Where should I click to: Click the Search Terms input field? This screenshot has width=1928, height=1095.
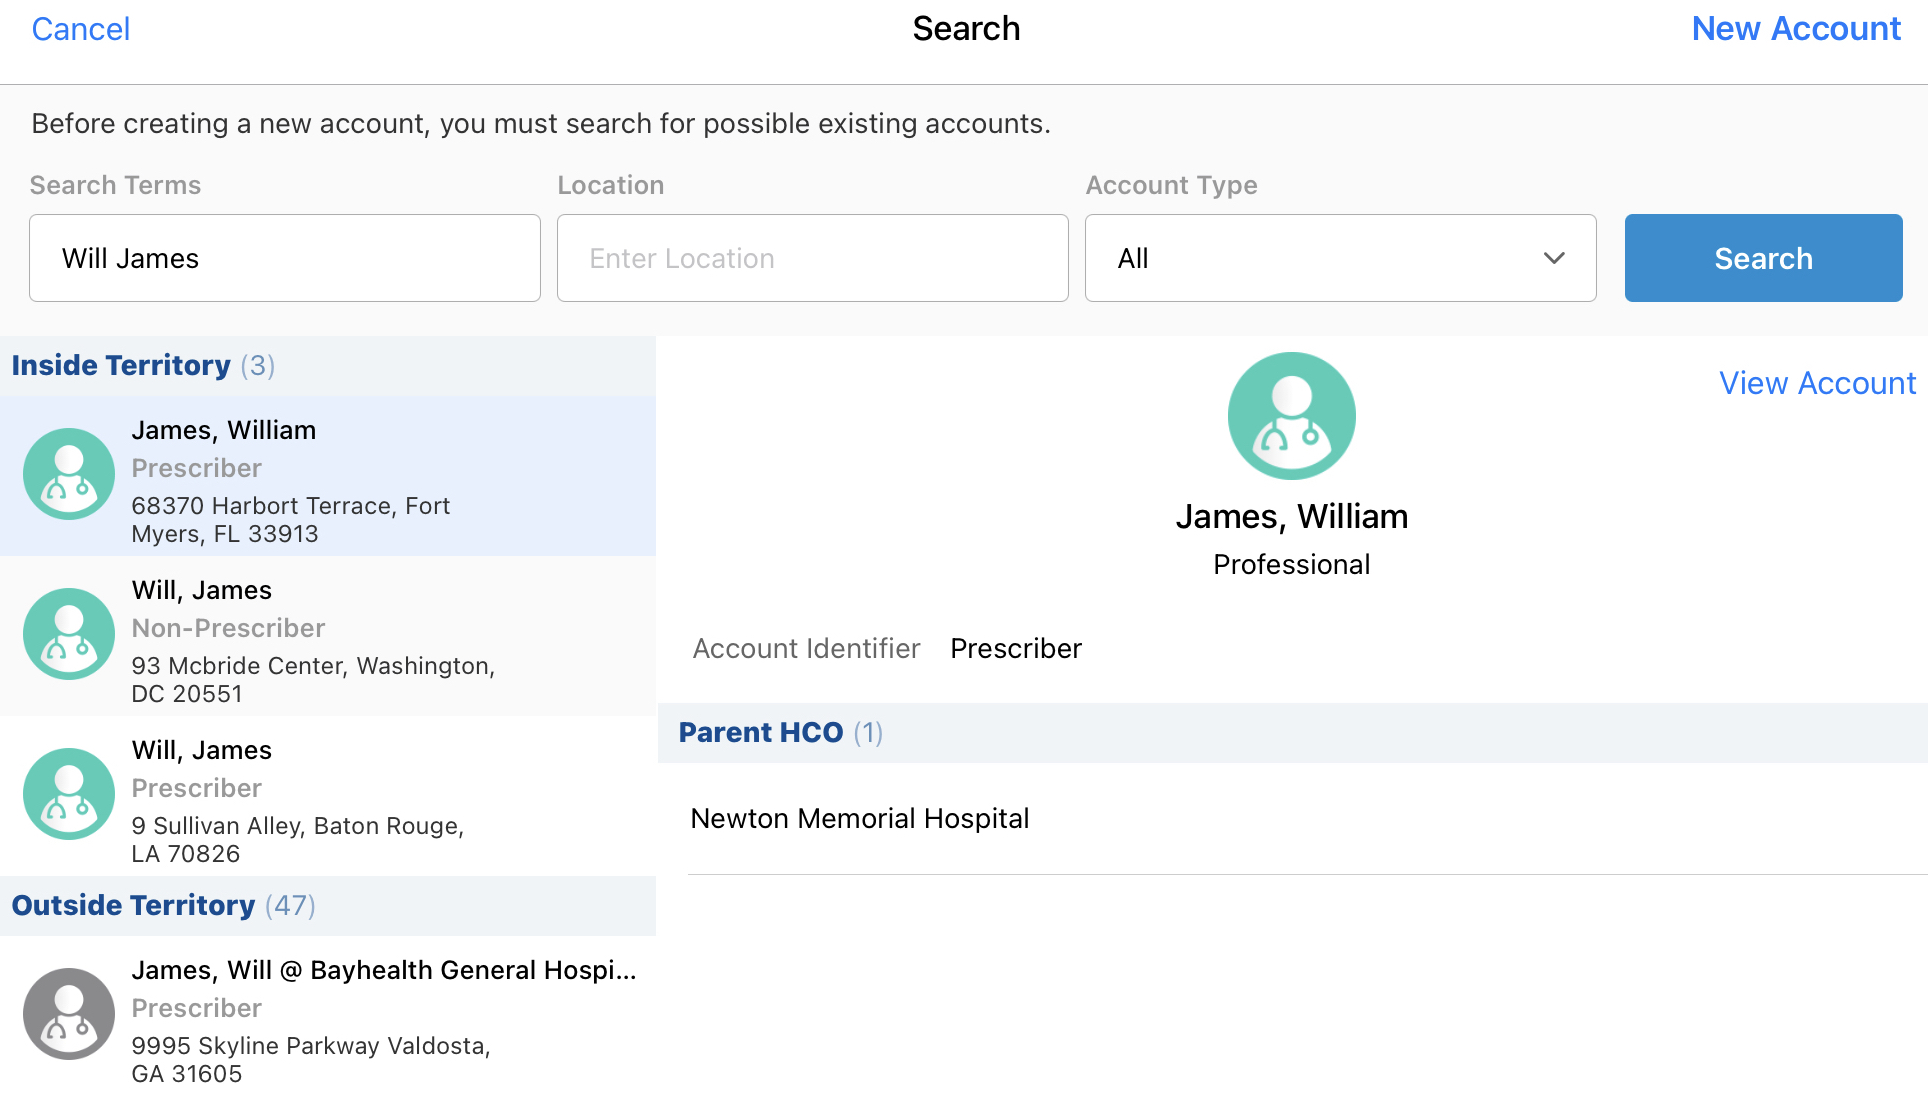tap(285, 258)
